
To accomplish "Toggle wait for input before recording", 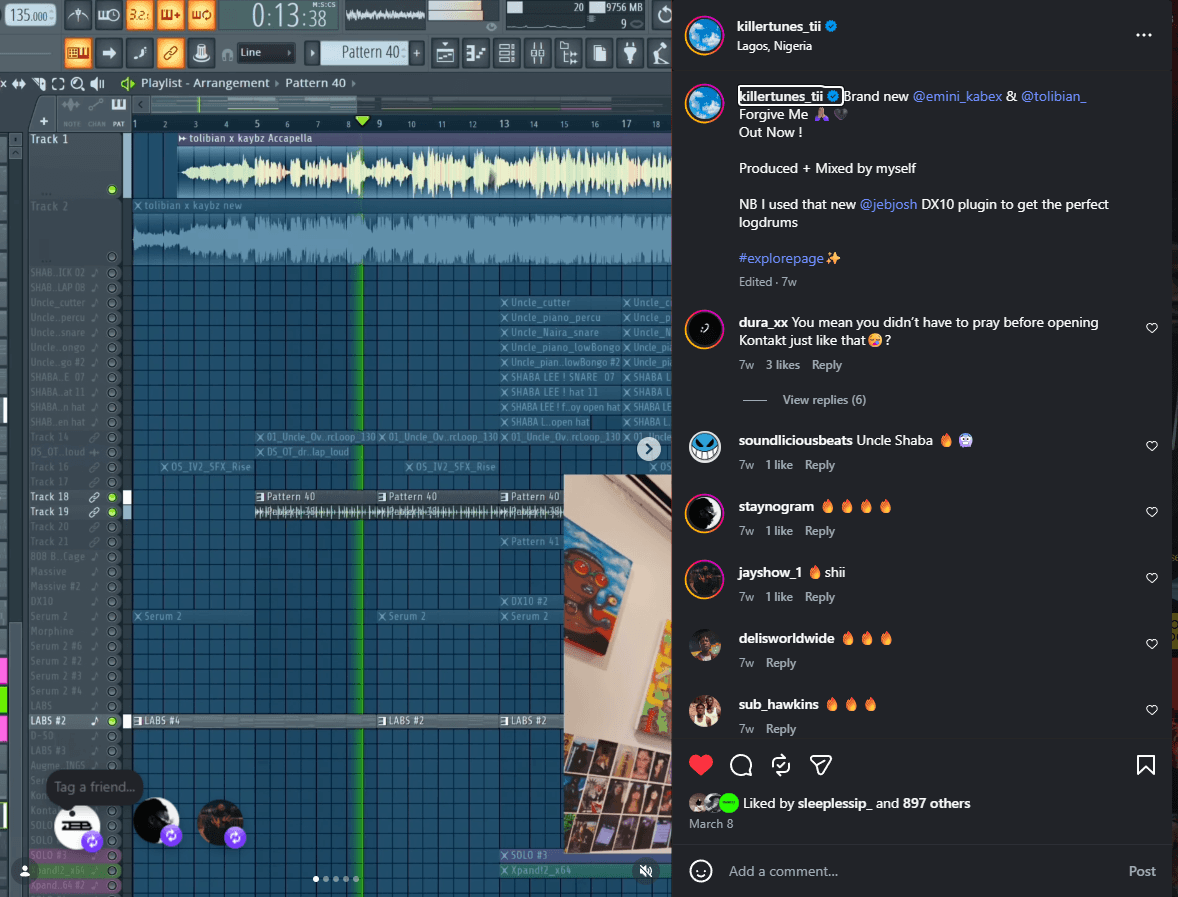I will (108, 14).
